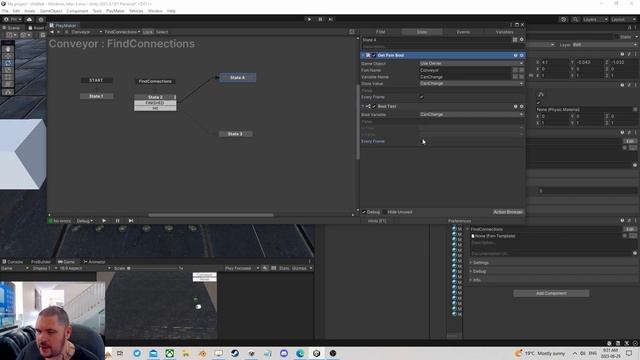The image size is (640, 360).
Task: Open Game Object Use Owner dropdown
Action: point(471,64)
